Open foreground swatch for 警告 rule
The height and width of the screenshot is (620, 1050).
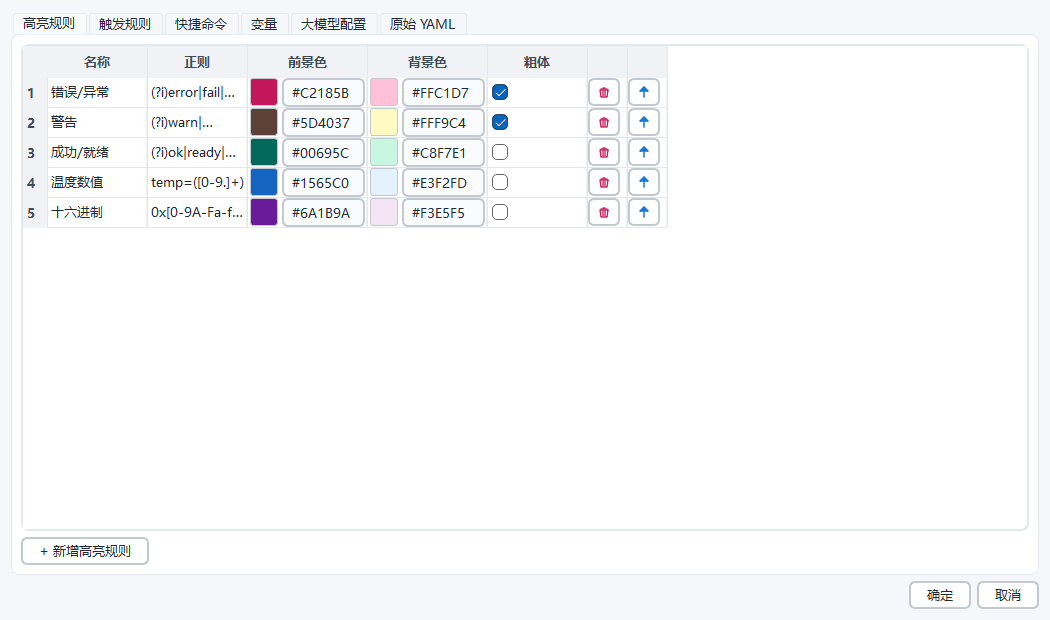(x=264, y=123)
